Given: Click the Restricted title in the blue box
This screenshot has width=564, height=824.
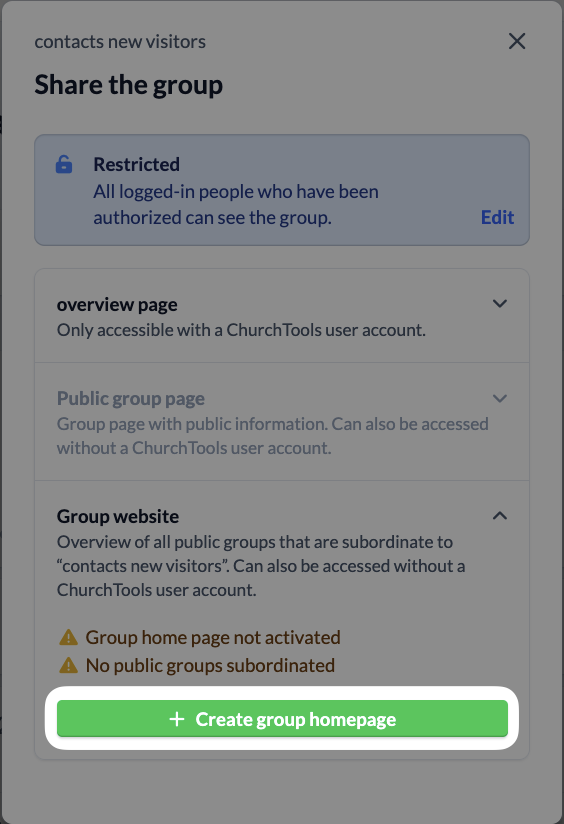Looking at the screenshot, I should tap(137, 164).
